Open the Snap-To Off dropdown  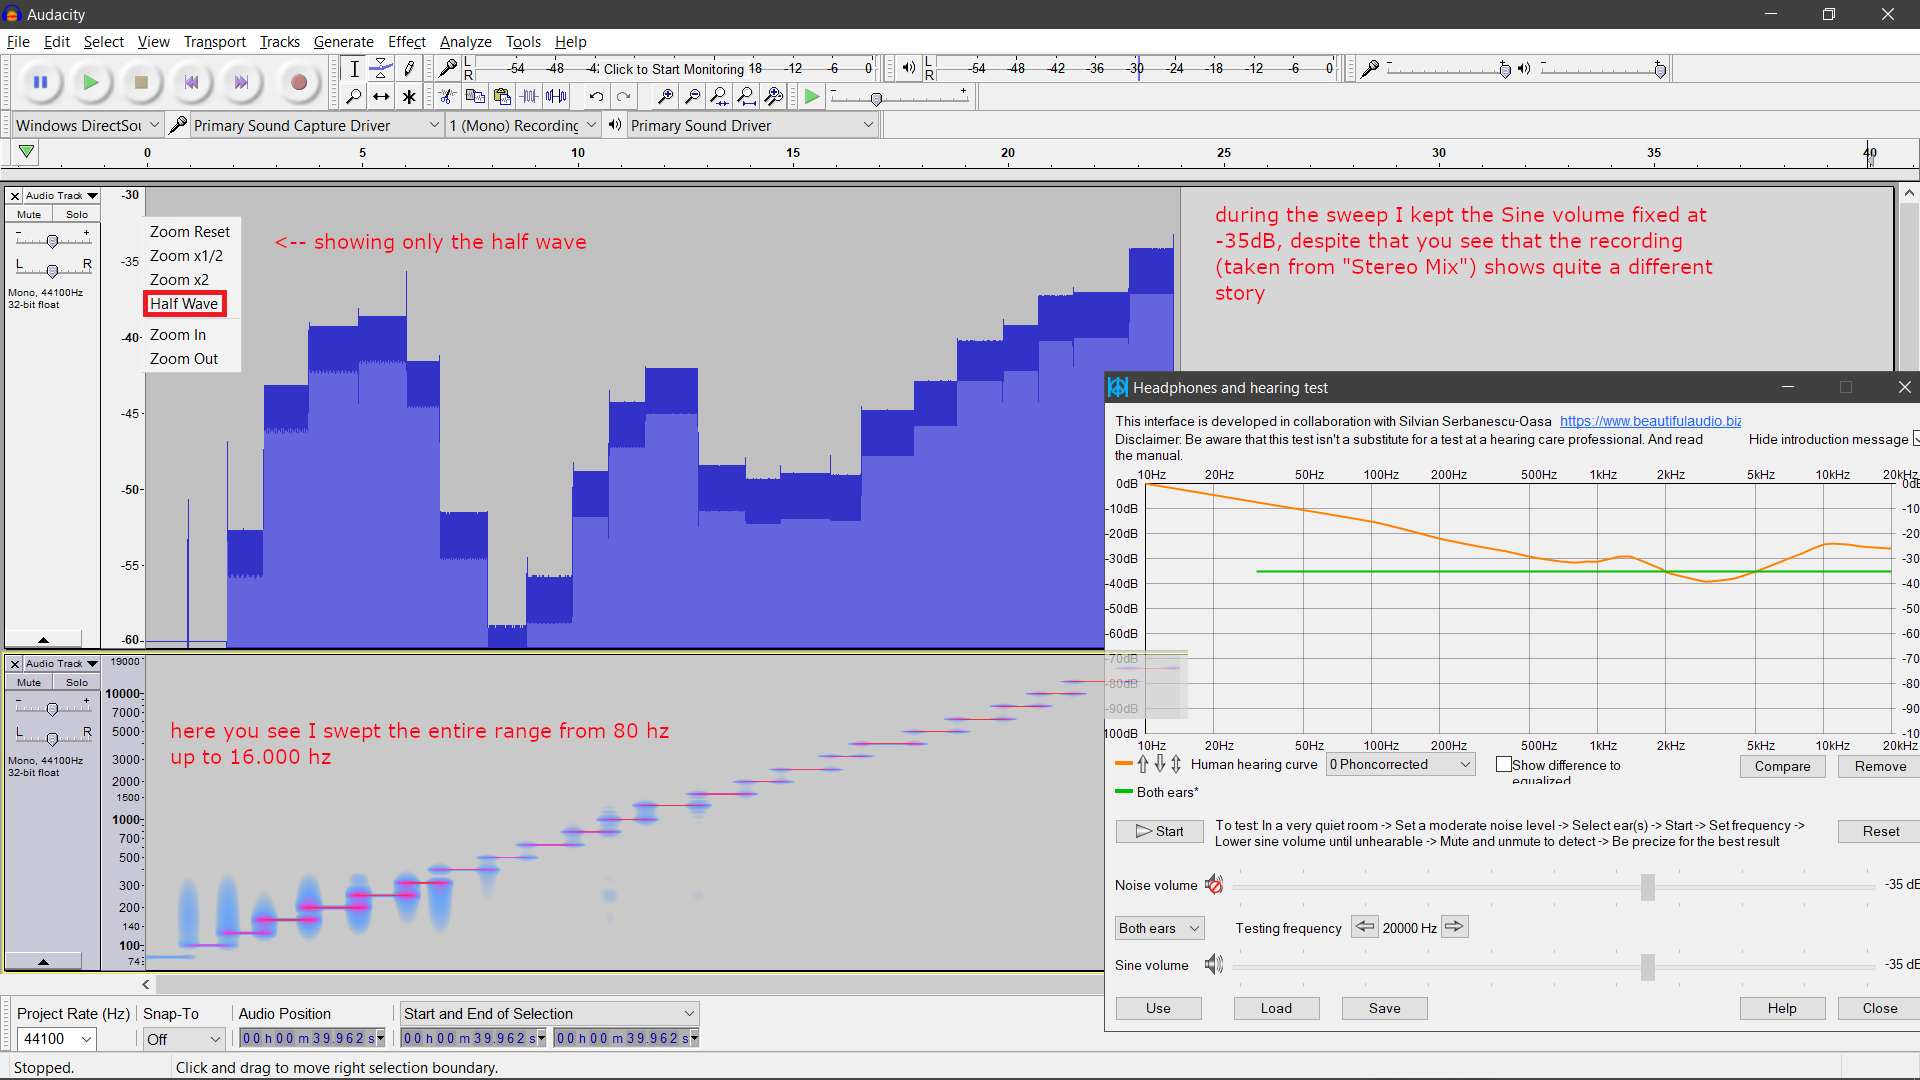point(183,1039)
